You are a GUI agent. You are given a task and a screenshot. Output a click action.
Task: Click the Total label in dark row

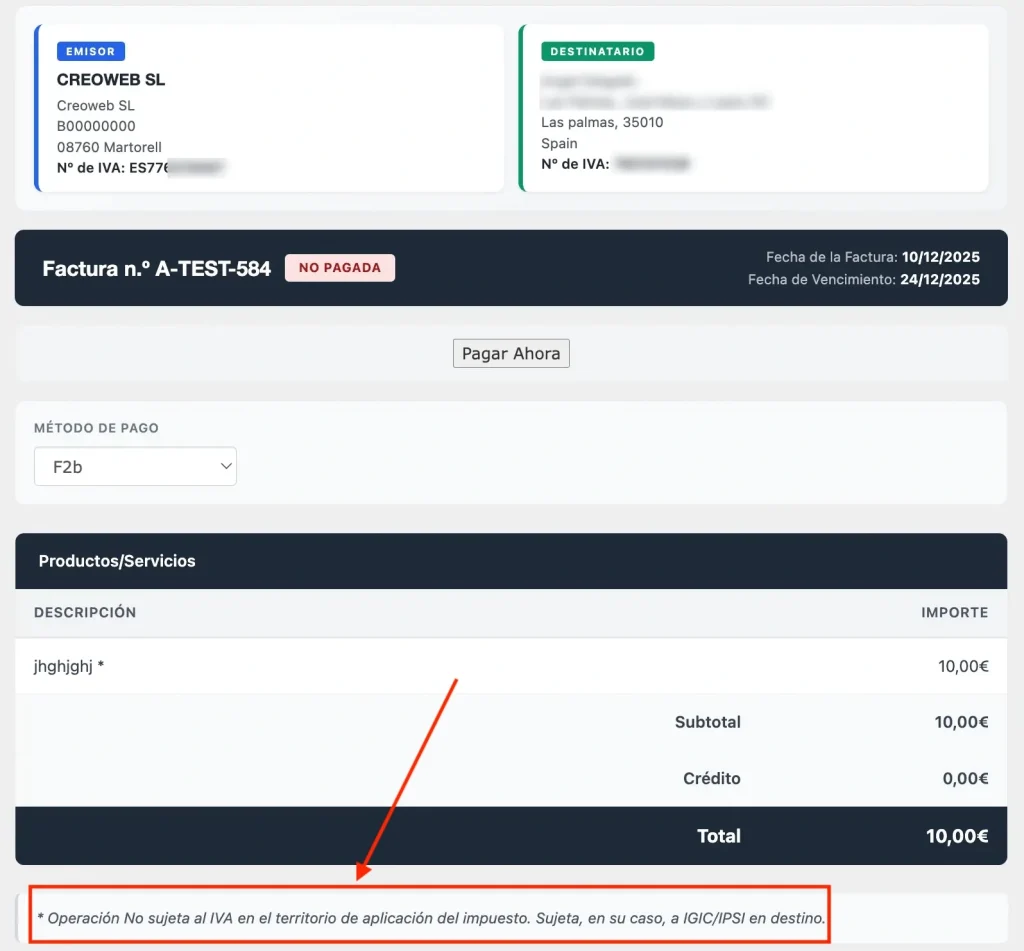[718, 836]
